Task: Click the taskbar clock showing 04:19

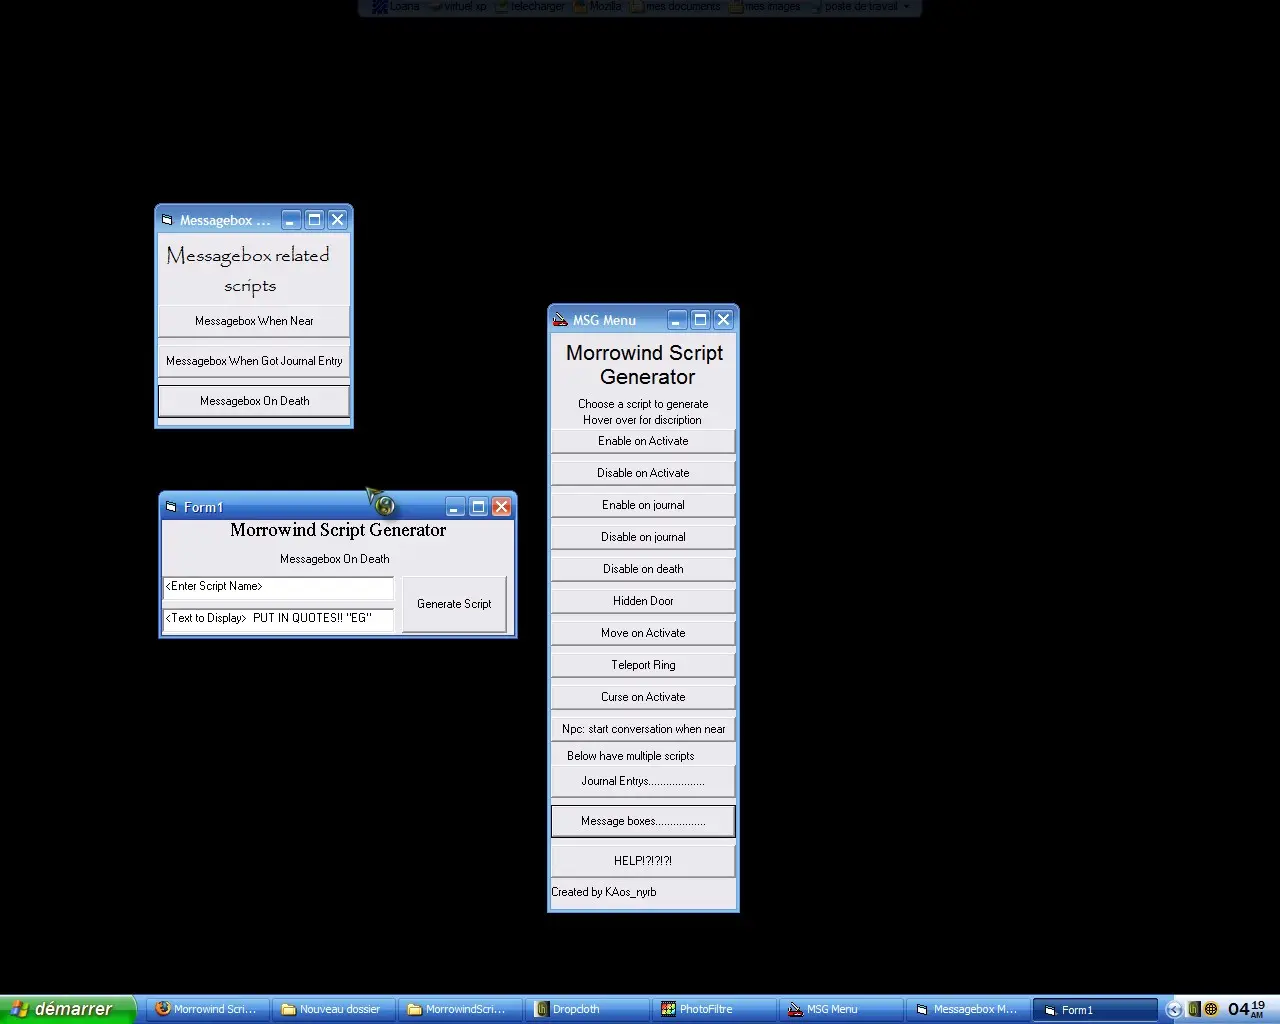Action: 1247,1010
